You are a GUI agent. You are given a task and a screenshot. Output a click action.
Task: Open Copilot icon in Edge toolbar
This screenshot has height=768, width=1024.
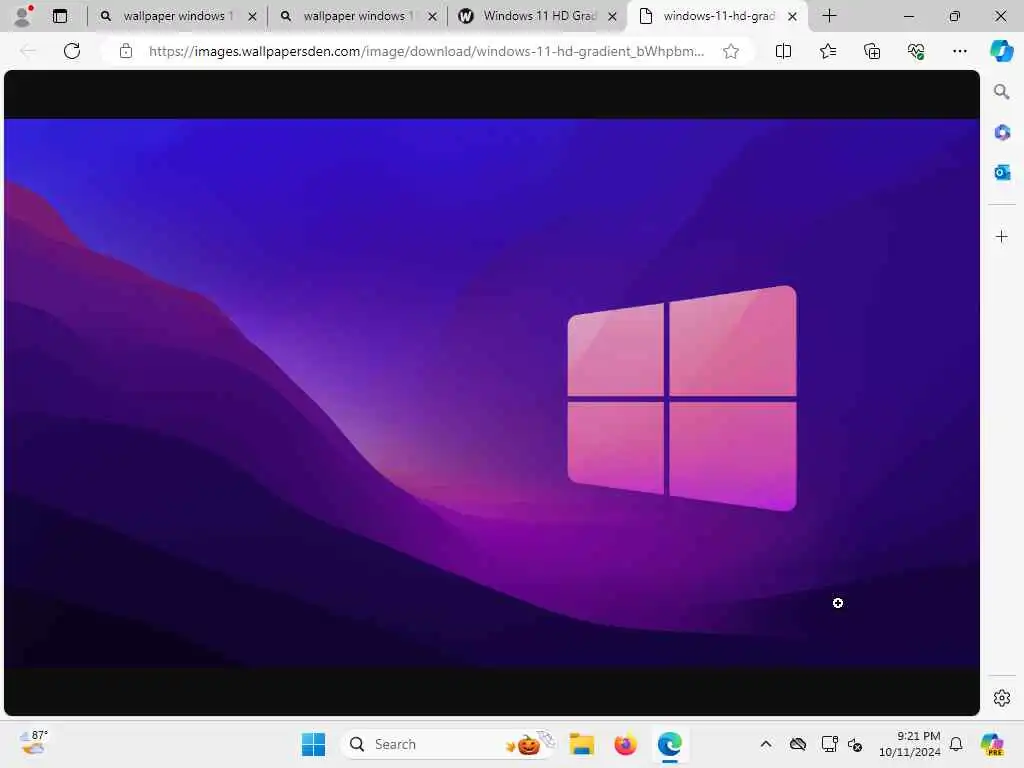point(1001,51)
